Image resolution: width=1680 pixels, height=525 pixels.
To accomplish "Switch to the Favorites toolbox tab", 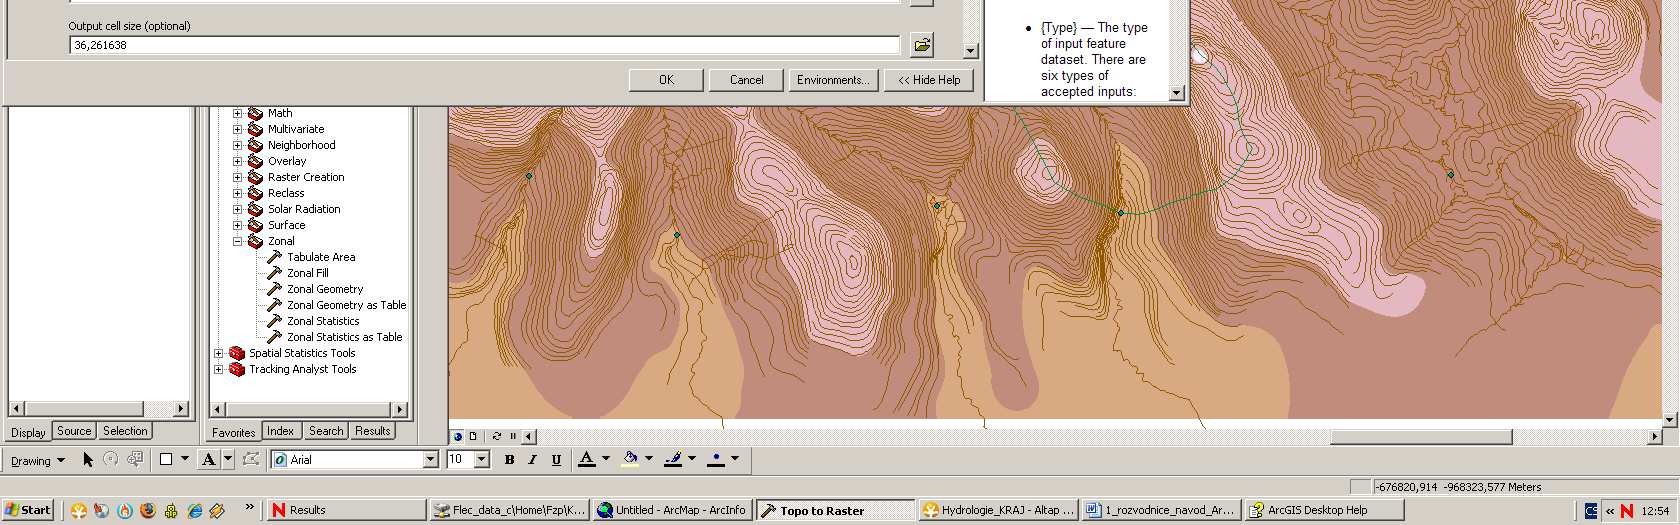I will pyautogui.click(x=234, y=432).
